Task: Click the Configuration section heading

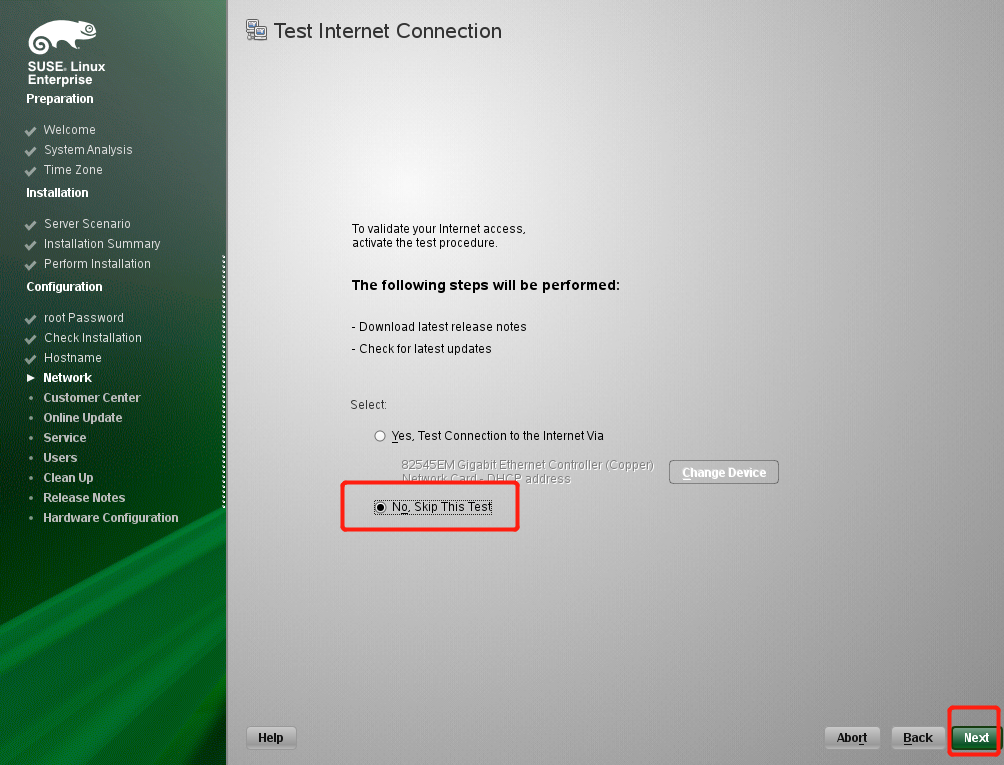Action: tap(64, 287)
